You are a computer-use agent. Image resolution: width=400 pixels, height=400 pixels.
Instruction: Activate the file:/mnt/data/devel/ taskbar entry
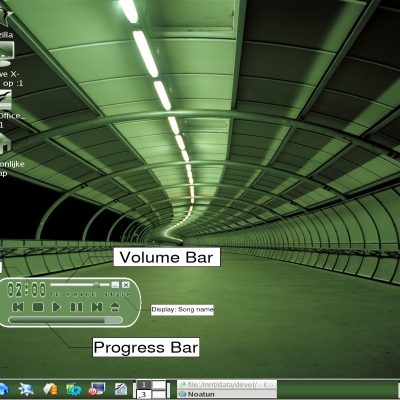click(x=227, y=385)
